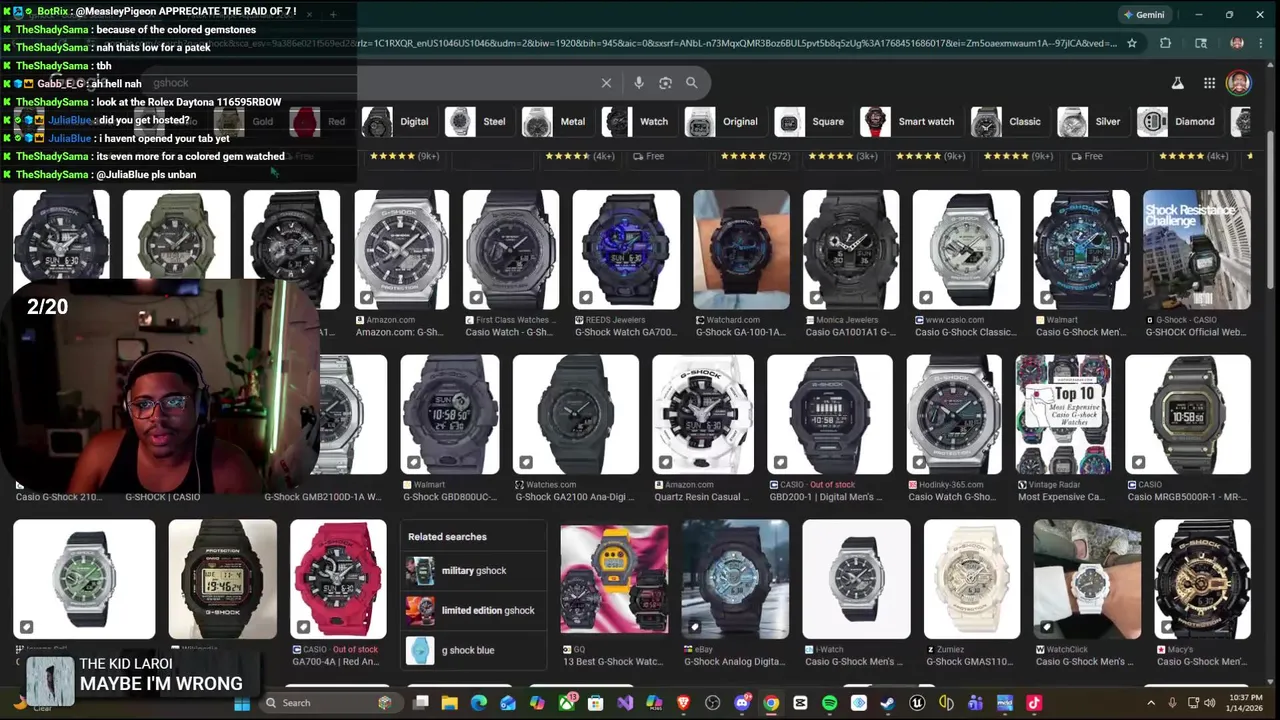This screenshot has width=1280, height=720.
Task: Open Search Labs flask icon
Action: pyautogui.click(x=1177, y=83)
